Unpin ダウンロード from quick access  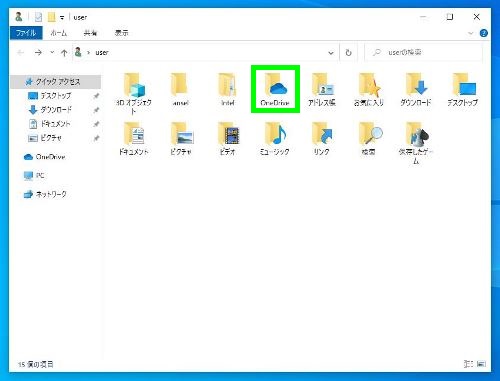tap(96, 110)
